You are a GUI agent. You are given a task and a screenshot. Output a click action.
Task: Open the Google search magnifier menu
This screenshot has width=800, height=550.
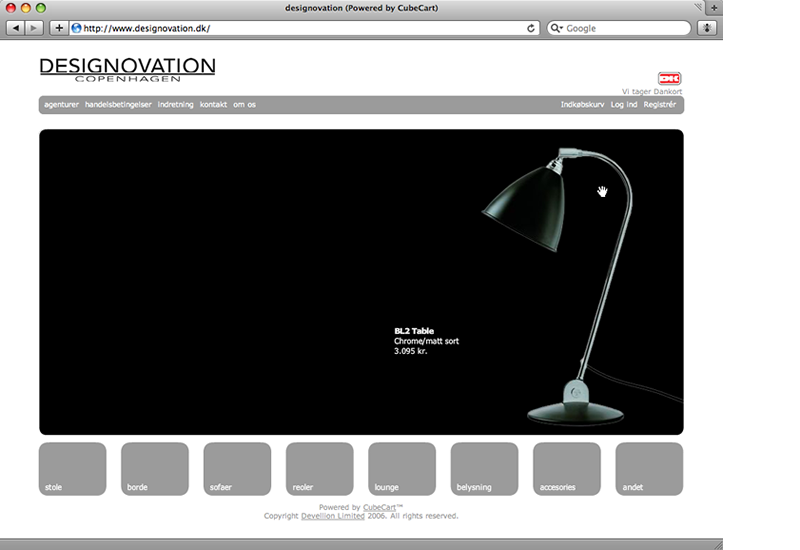556,28
